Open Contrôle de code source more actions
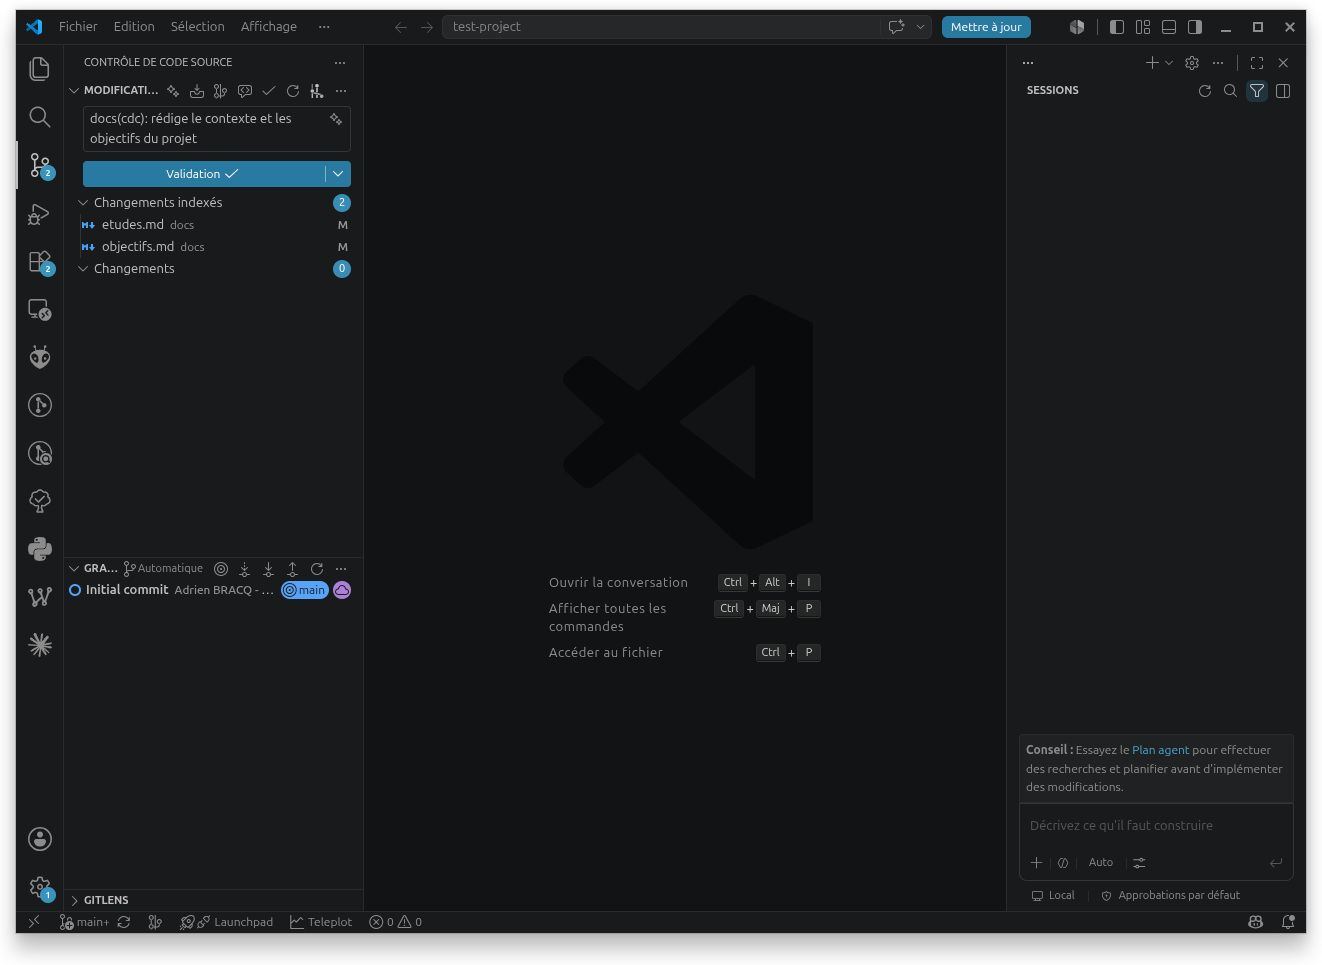Viewport: 1322px width, 965px height. [x=340, y=63]
